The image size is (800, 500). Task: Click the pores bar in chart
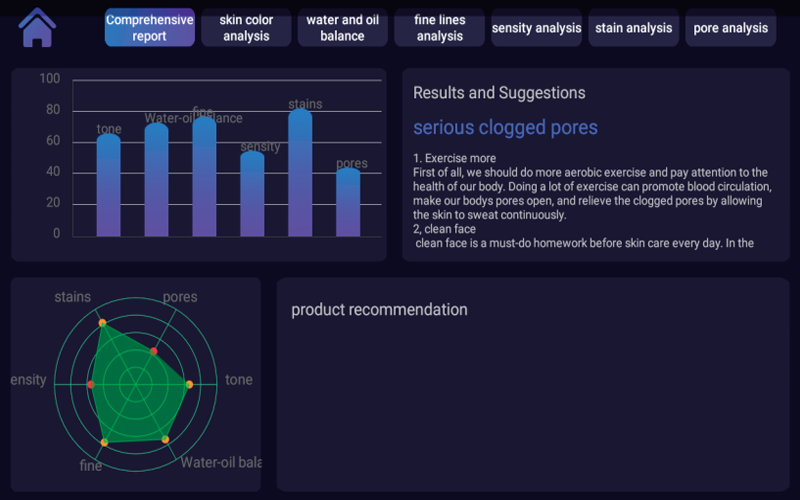click(348, 202)
